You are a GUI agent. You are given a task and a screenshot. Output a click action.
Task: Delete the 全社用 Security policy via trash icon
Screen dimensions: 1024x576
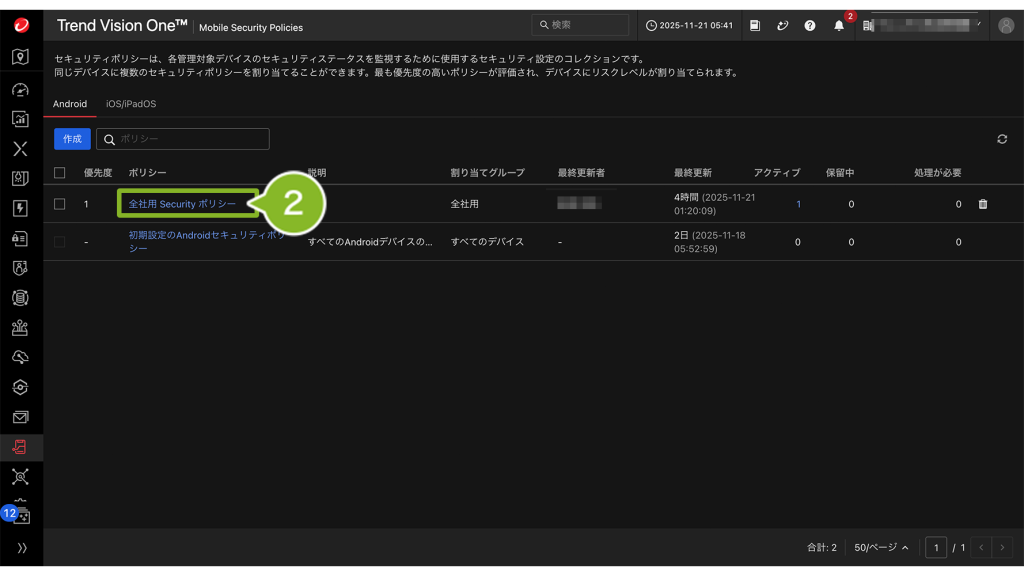[982, 204]
